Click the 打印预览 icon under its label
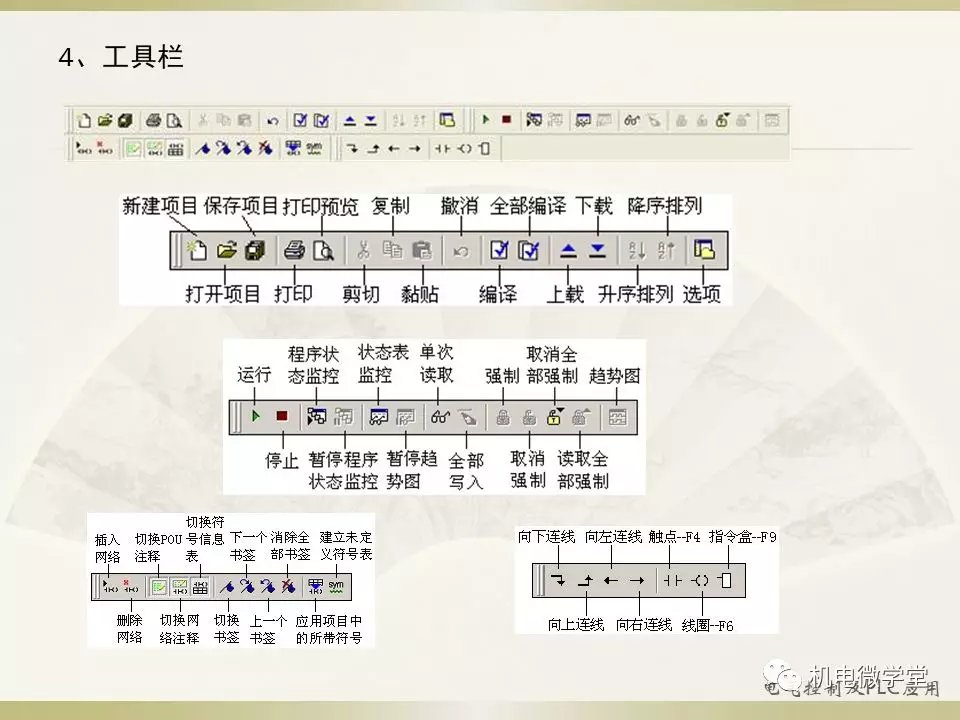Screen dimensions: 960x720 pos(321,251)
